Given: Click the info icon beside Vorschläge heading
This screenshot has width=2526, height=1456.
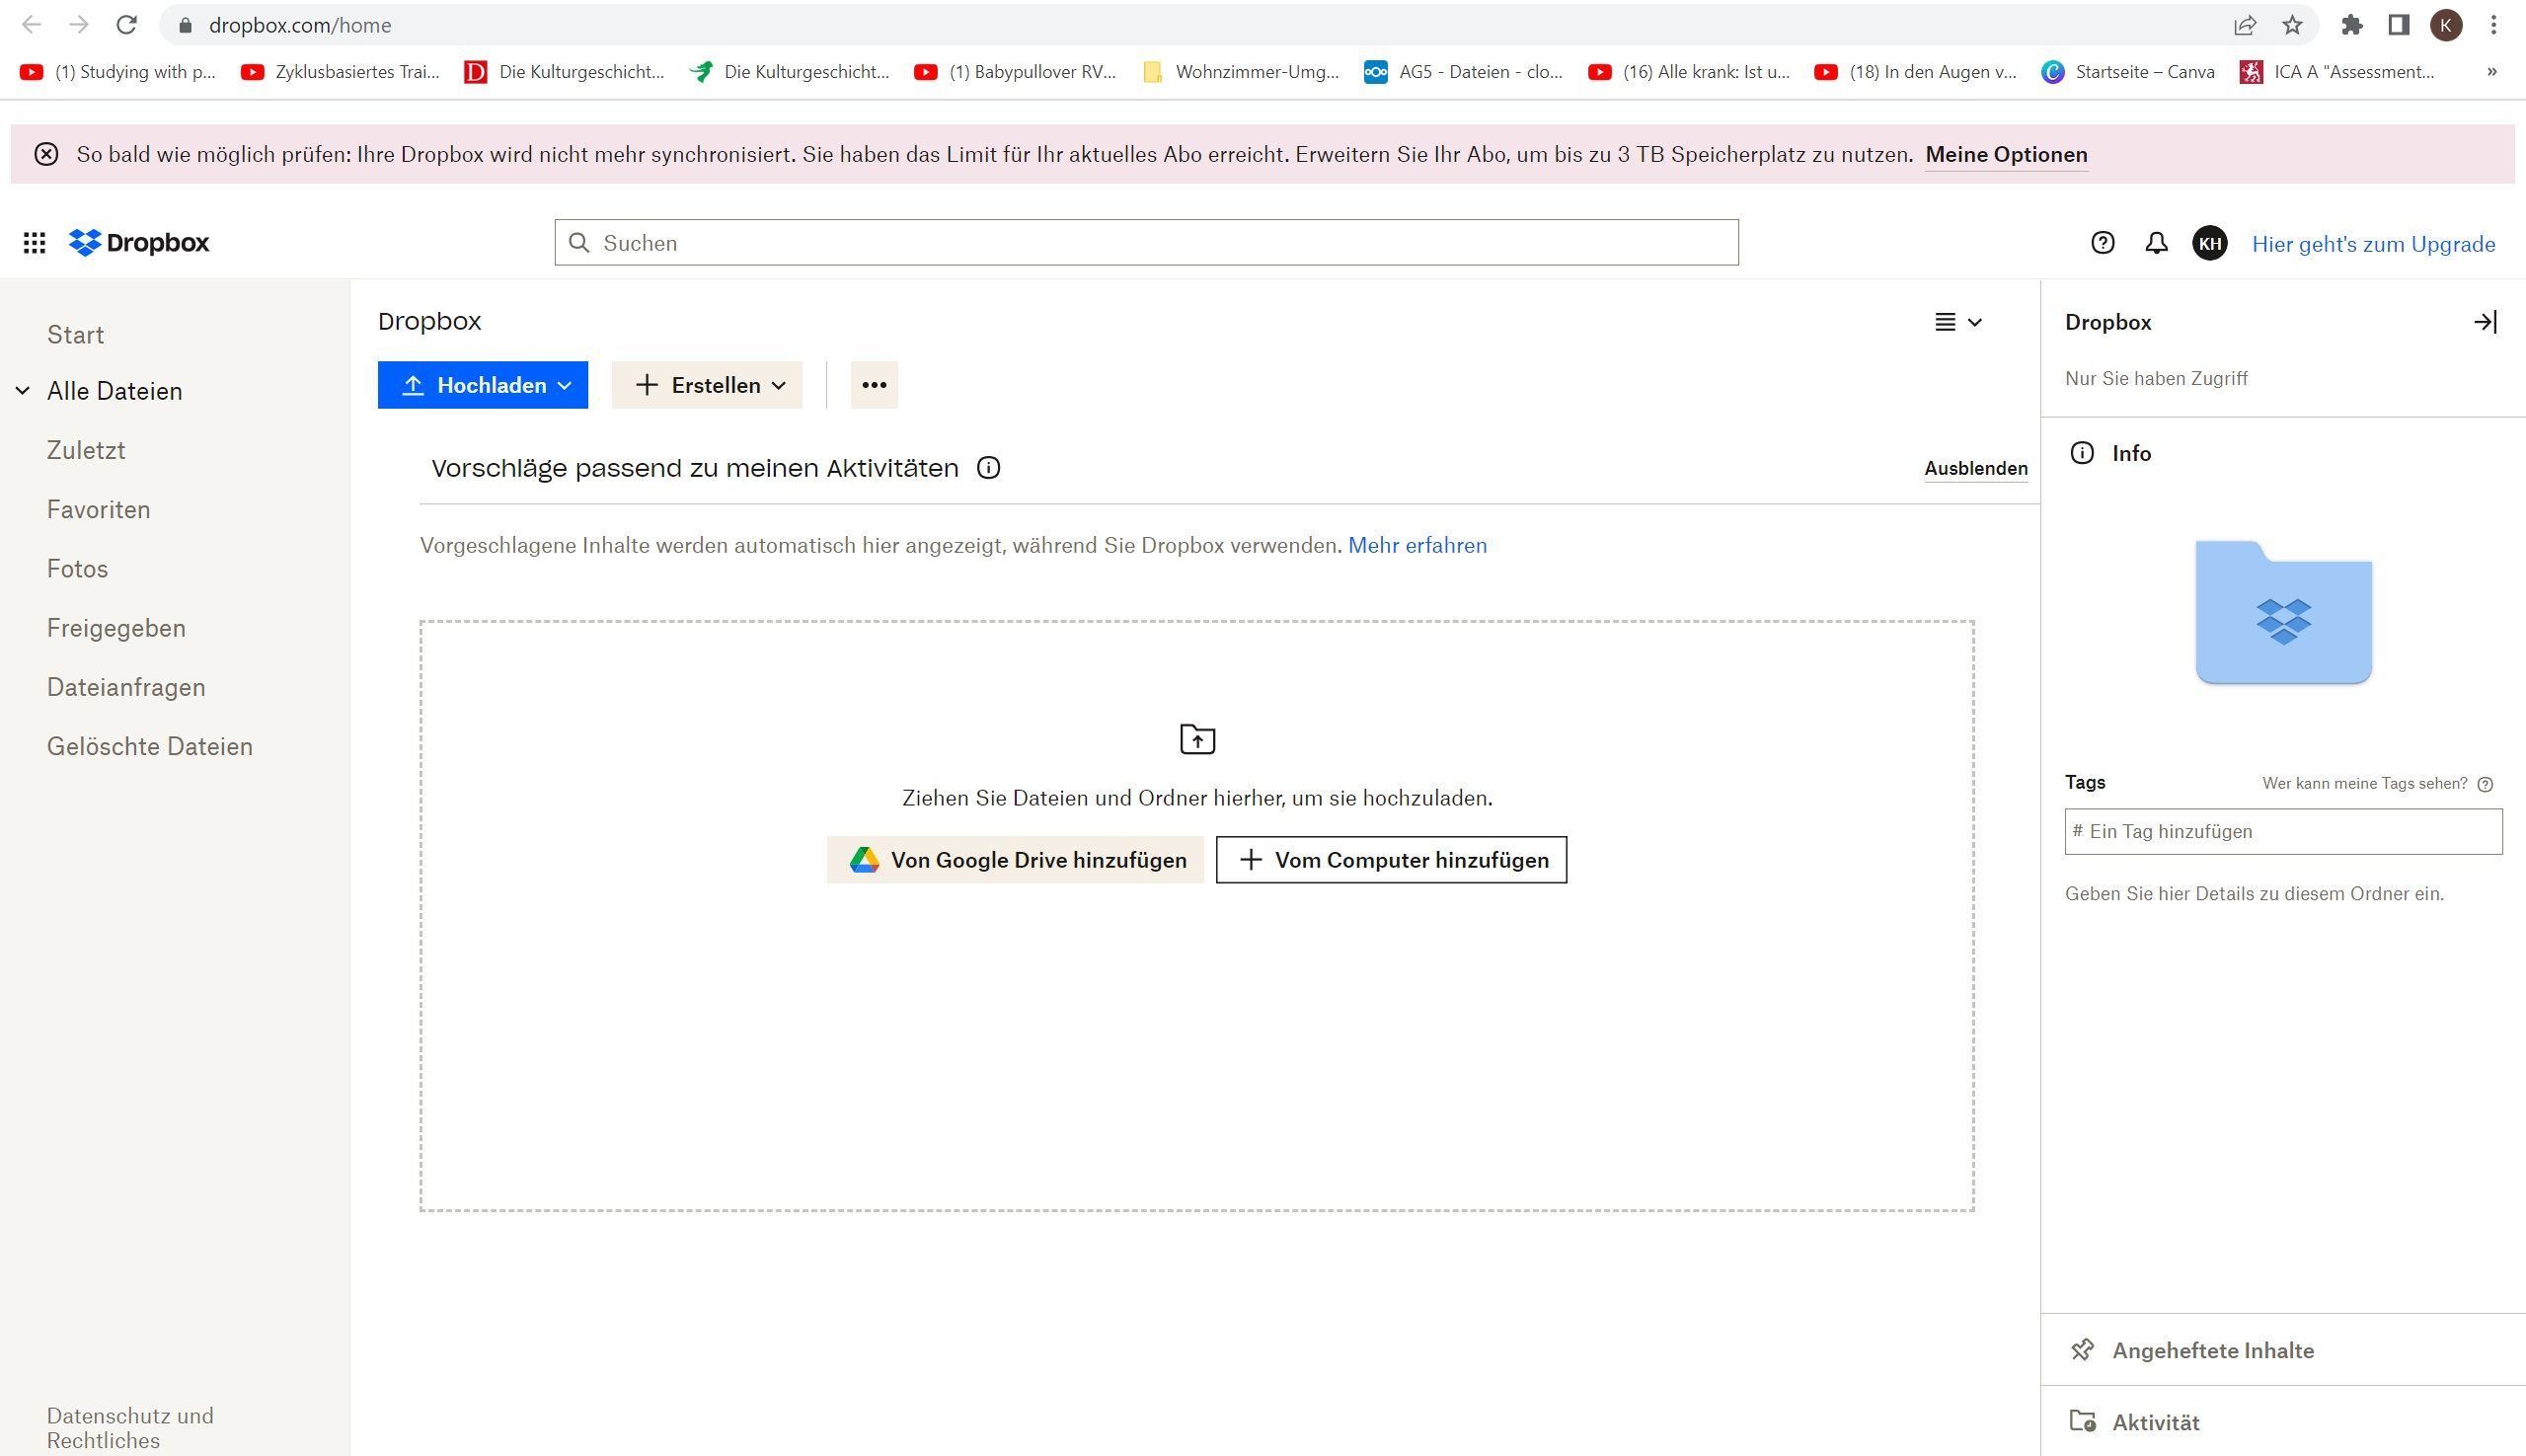Looking at the screenshot, I should 988,468.
